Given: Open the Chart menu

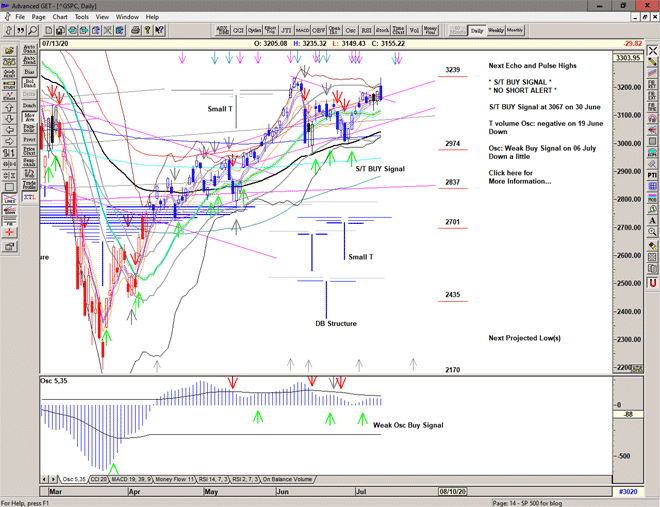Looking at the screenshot, I should coord(60,17).
